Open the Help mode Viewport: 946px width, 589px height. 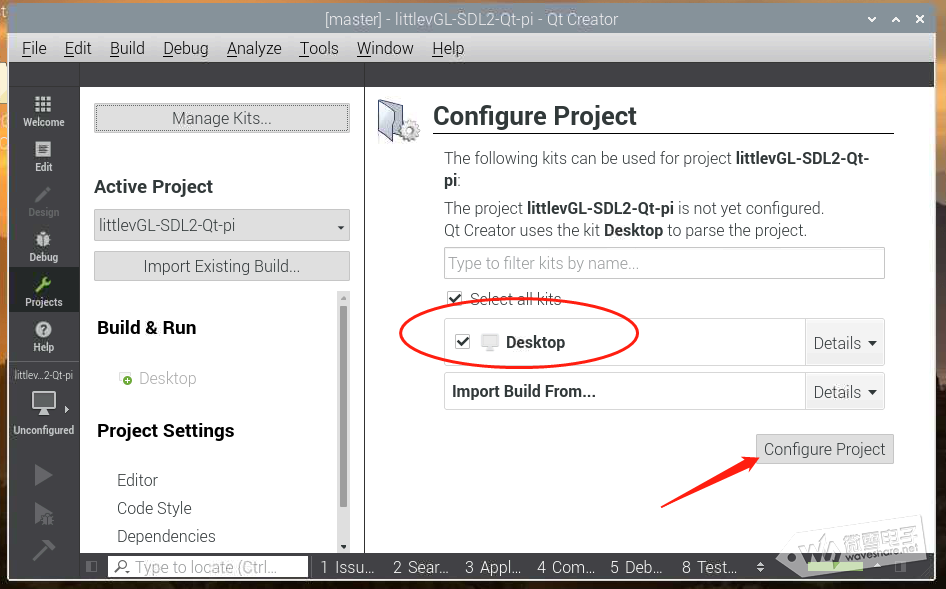coord(43,336)
